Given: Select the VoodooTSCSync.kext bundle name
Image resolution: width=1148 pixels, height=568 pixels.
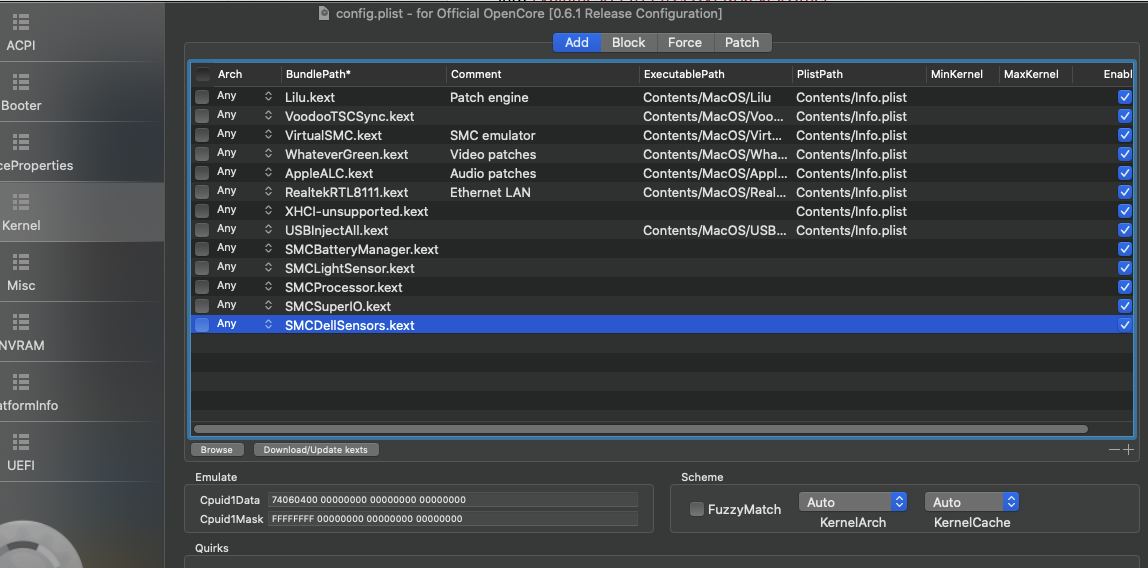Looking at the screenshot, I should [x=349, y=116].
